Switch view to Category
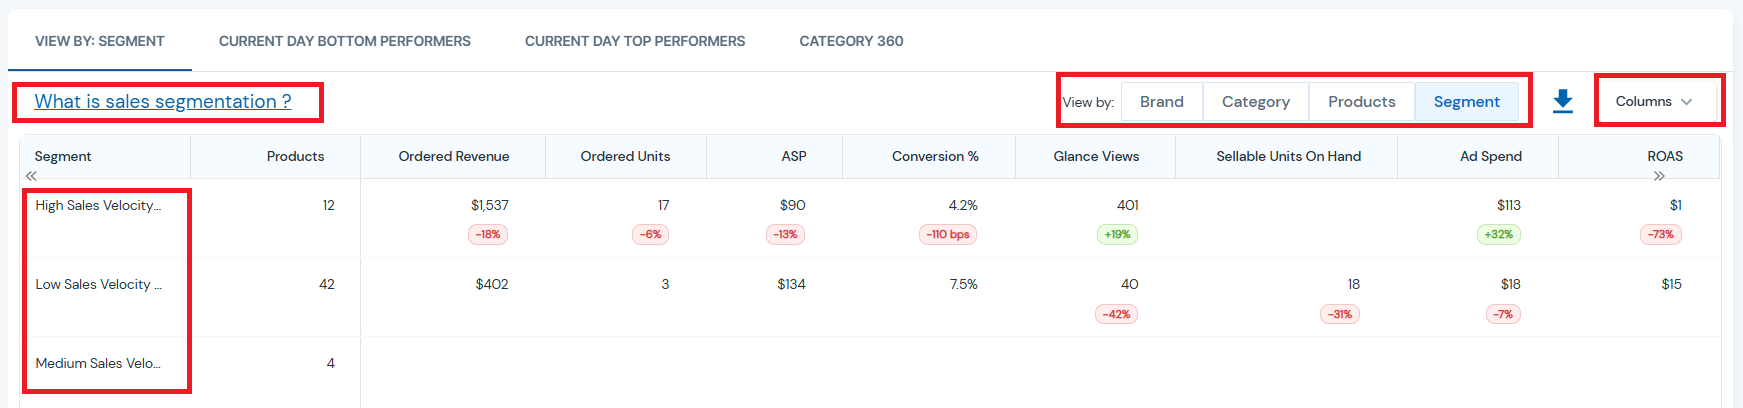This screenshot has width=1743, height=408. click(x=1255, y=102)
